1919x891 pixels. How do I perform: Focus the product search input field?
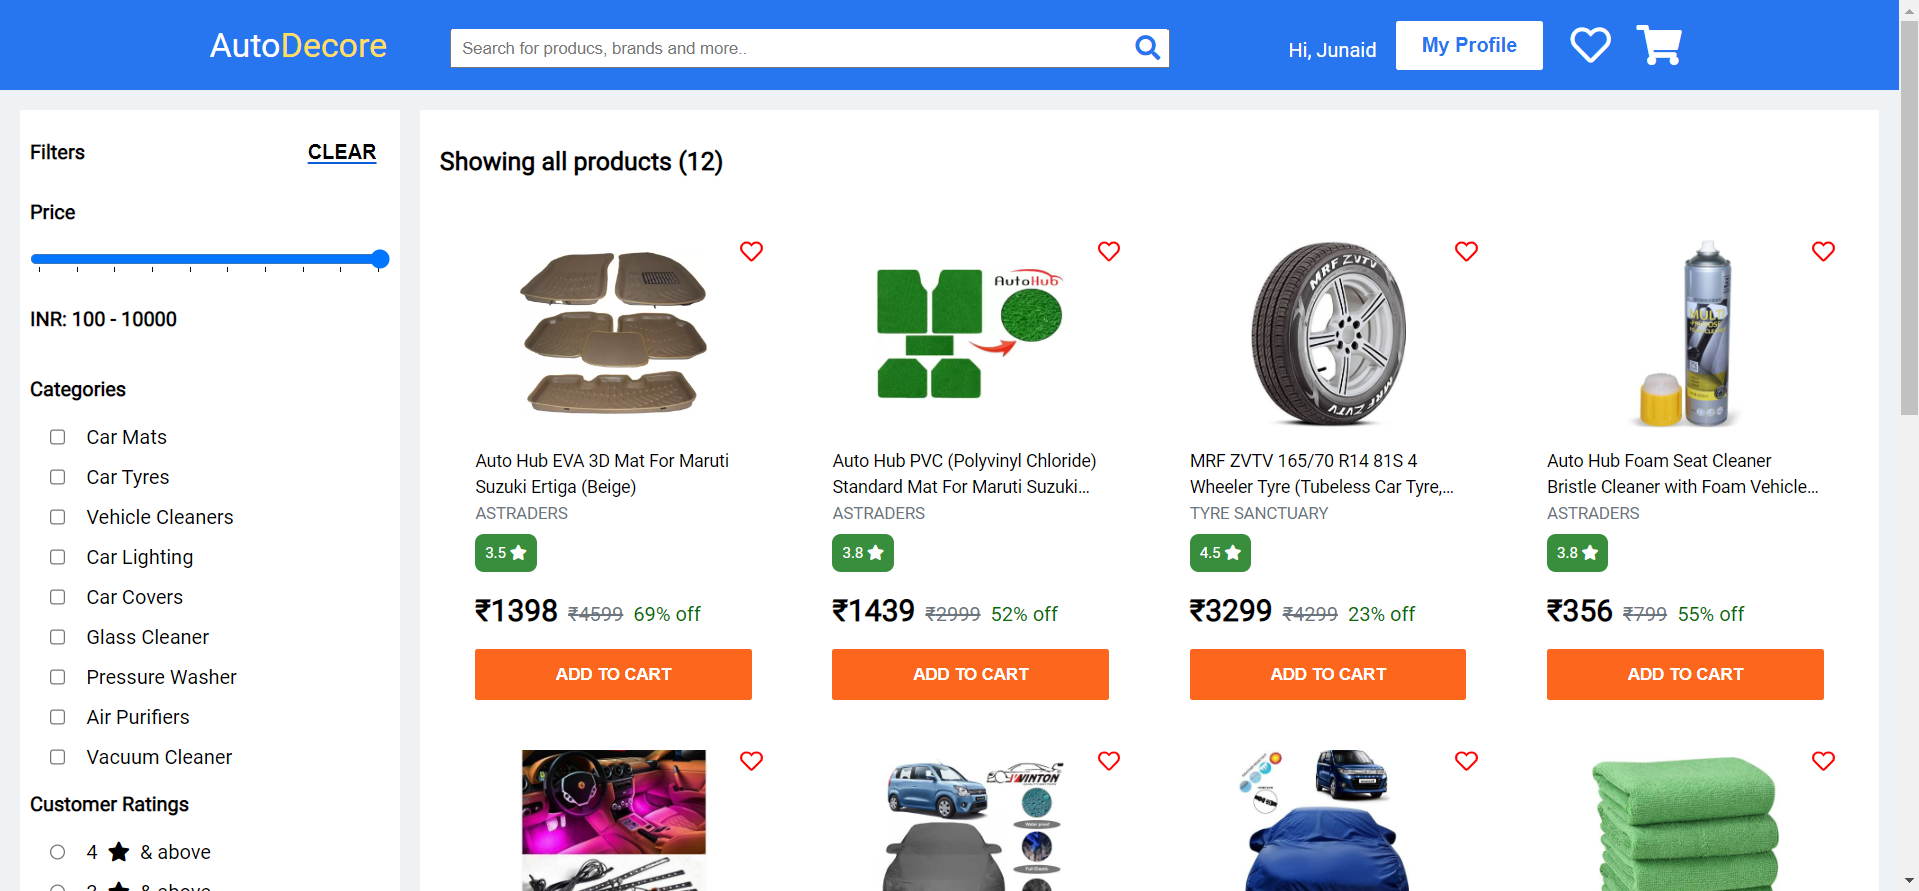pyautogui.click(x=790, y=48)
